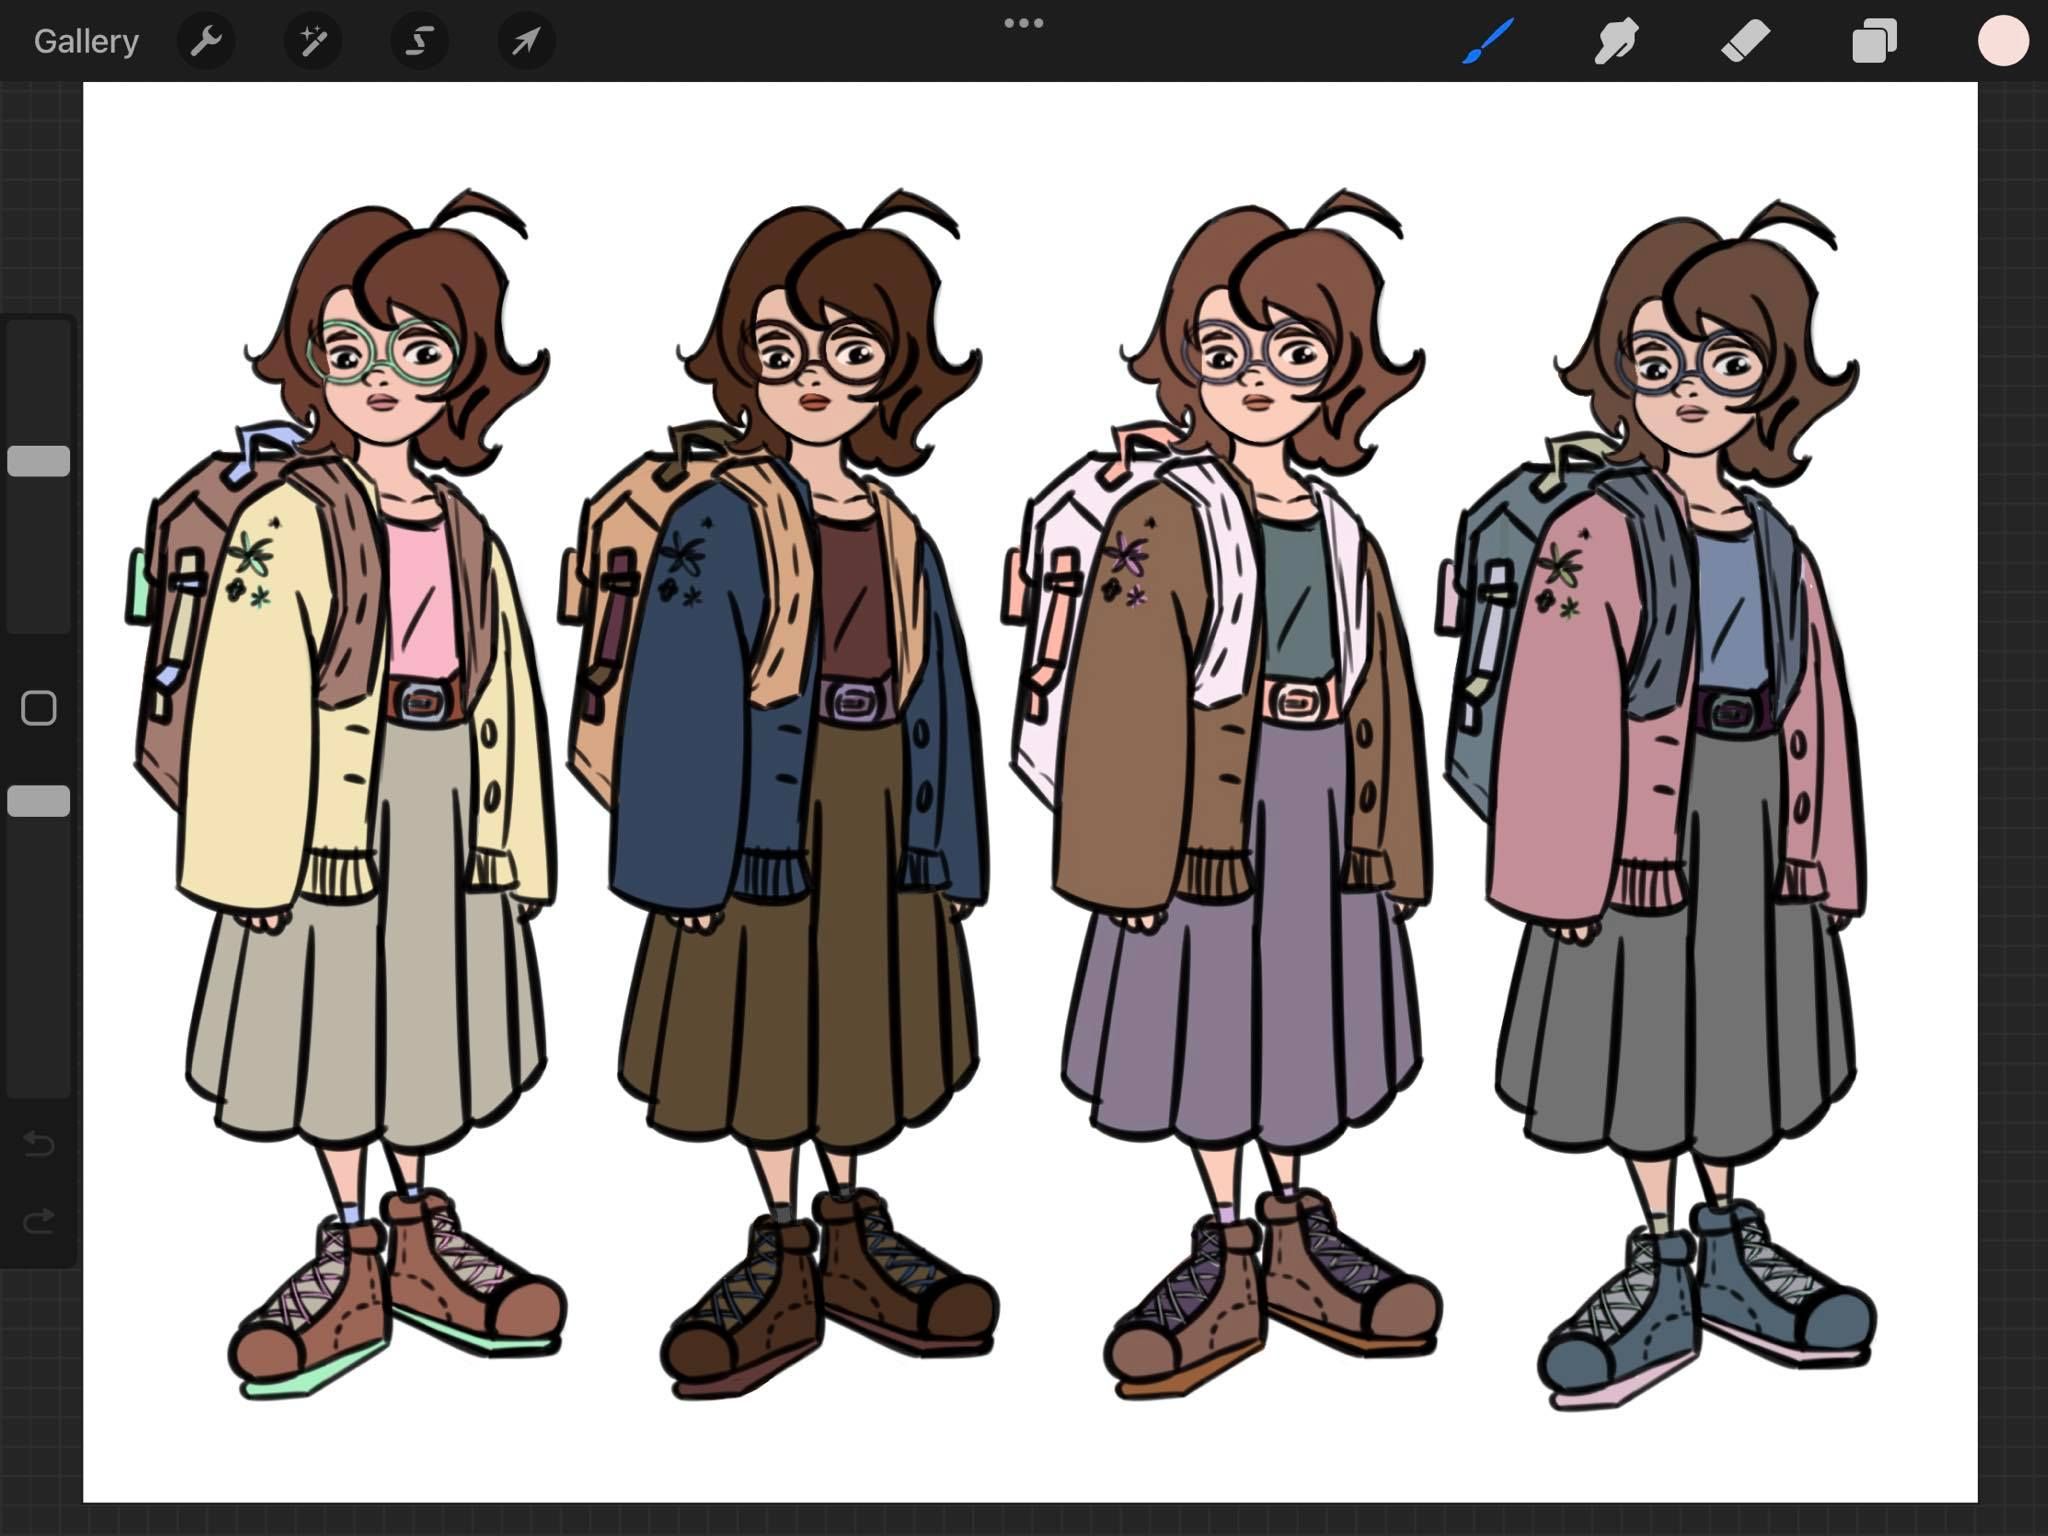Viewport: 2048px width, 1536px height.
Task: Open the Layers panel
Action: coord(1874,41)
